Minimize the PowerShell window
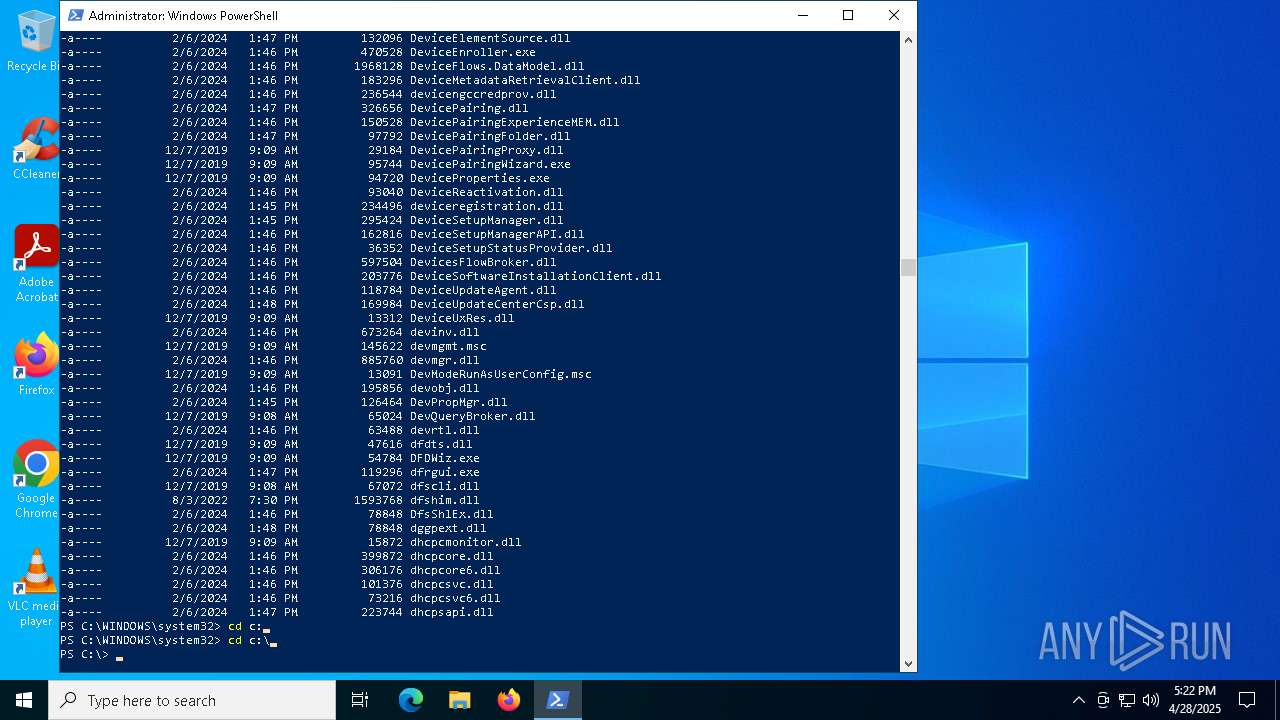The image size is (1280, 720). 802,15
